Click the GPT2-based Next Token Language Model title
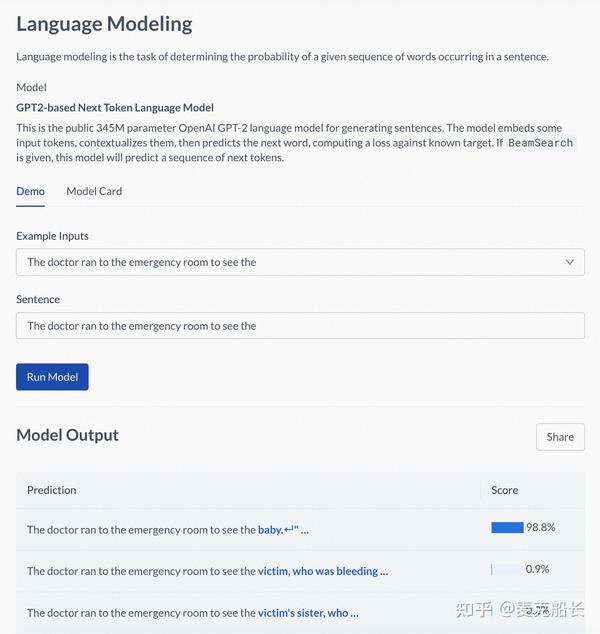The image size is (600, 634). [x=115, y=107]
